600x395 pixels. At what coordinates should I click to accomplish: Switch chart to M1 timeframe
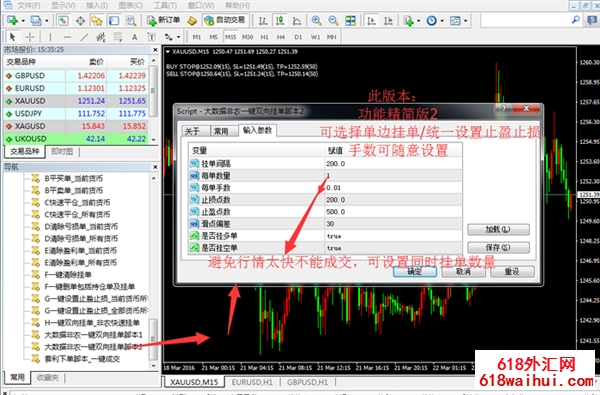coord(196,37)
